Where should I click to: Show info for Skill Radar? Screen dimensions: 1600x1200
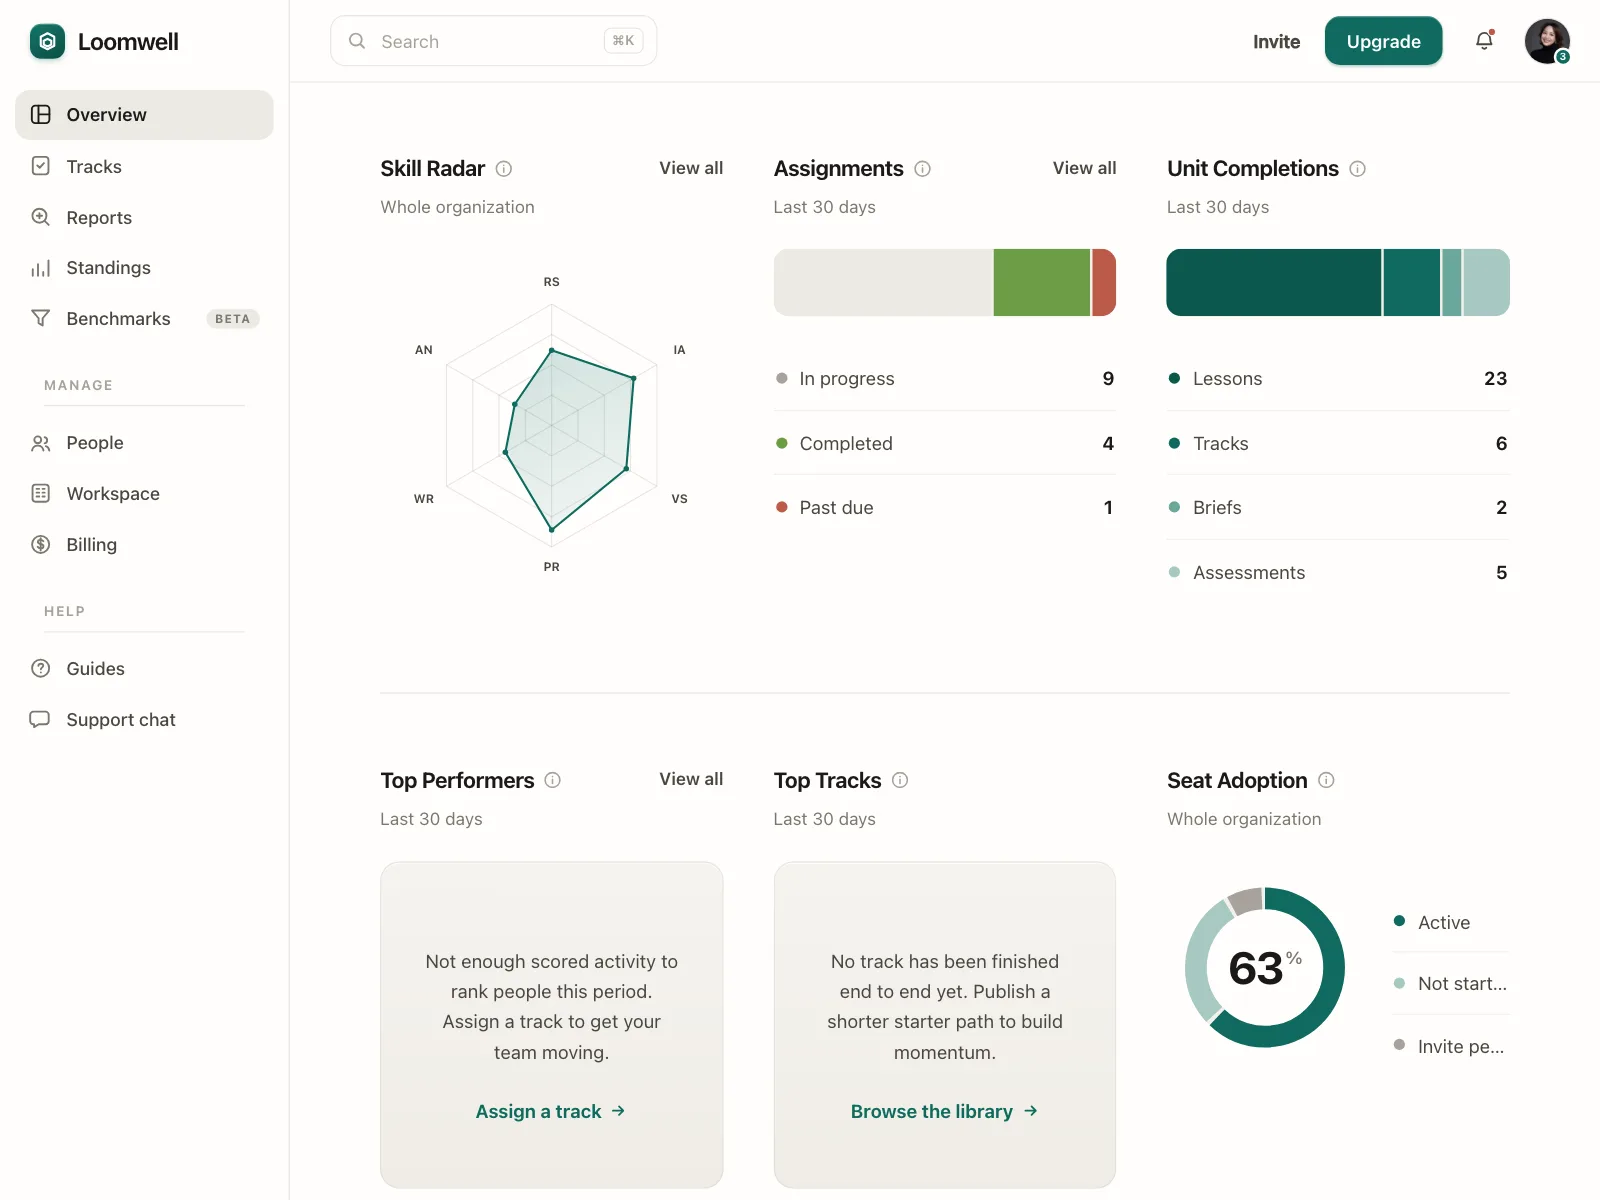[504, 169]
